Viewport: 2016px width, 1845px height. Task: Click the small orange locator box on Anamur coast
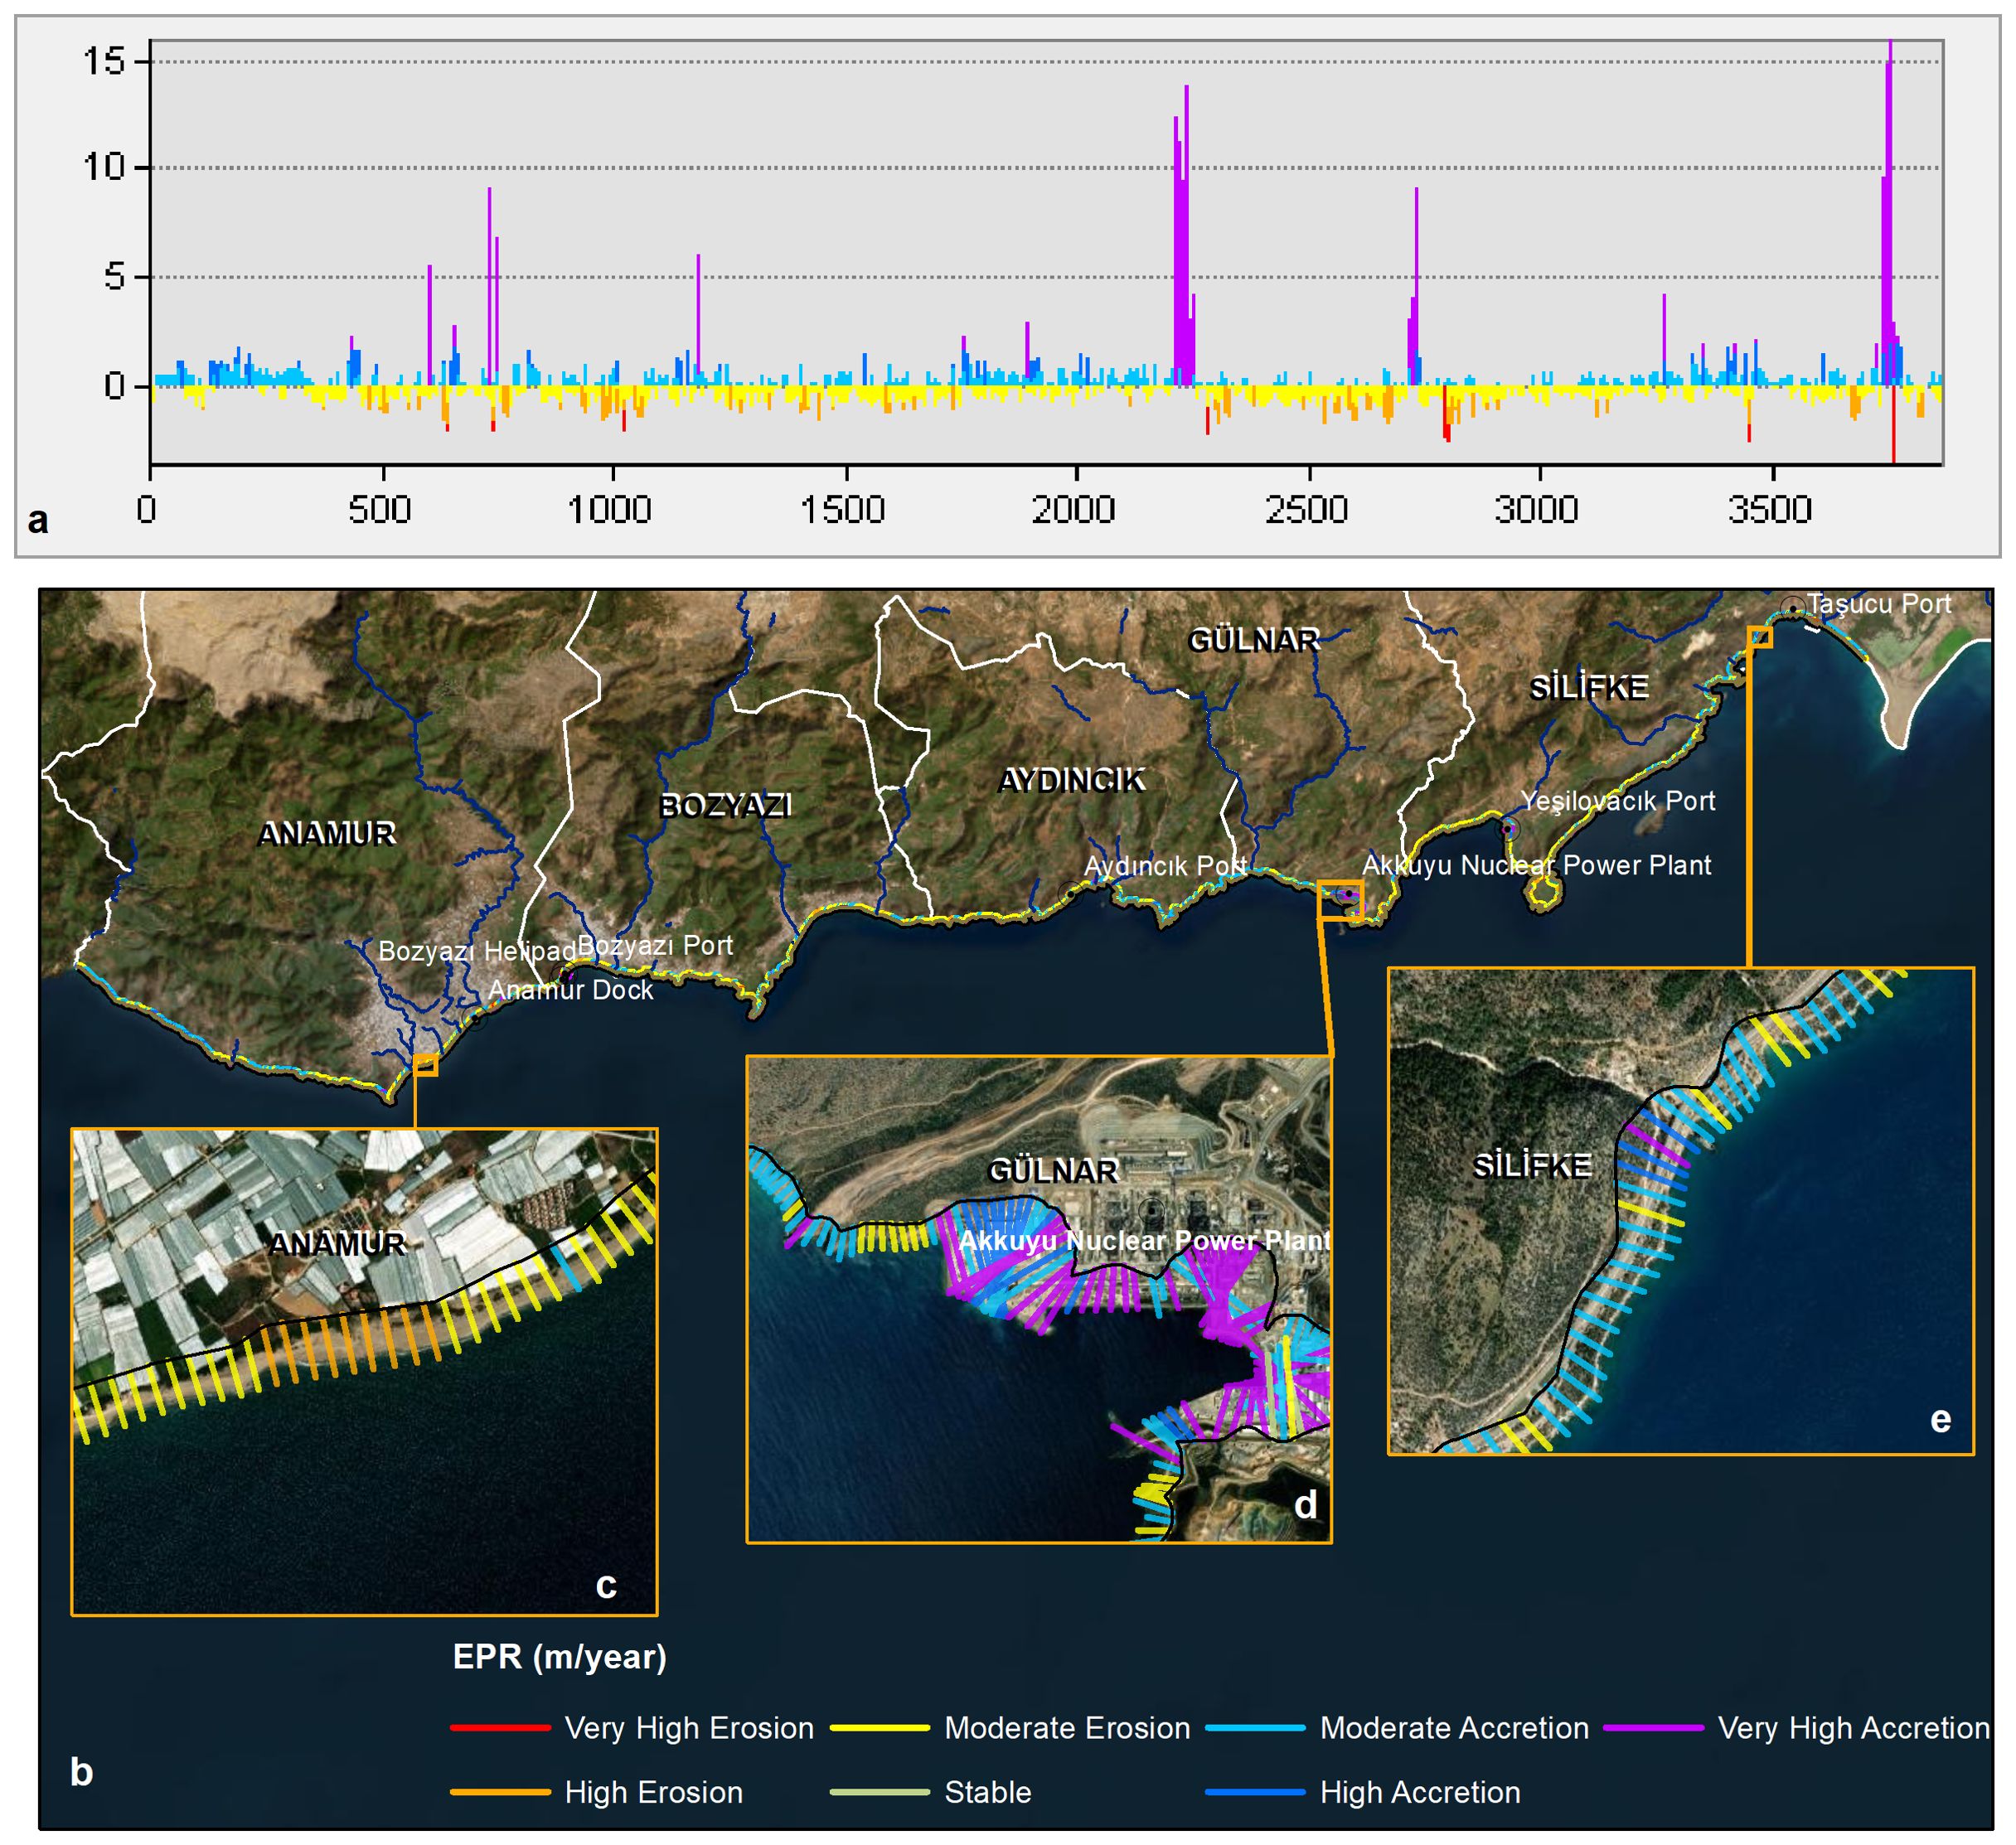(x=426, y=1066)
